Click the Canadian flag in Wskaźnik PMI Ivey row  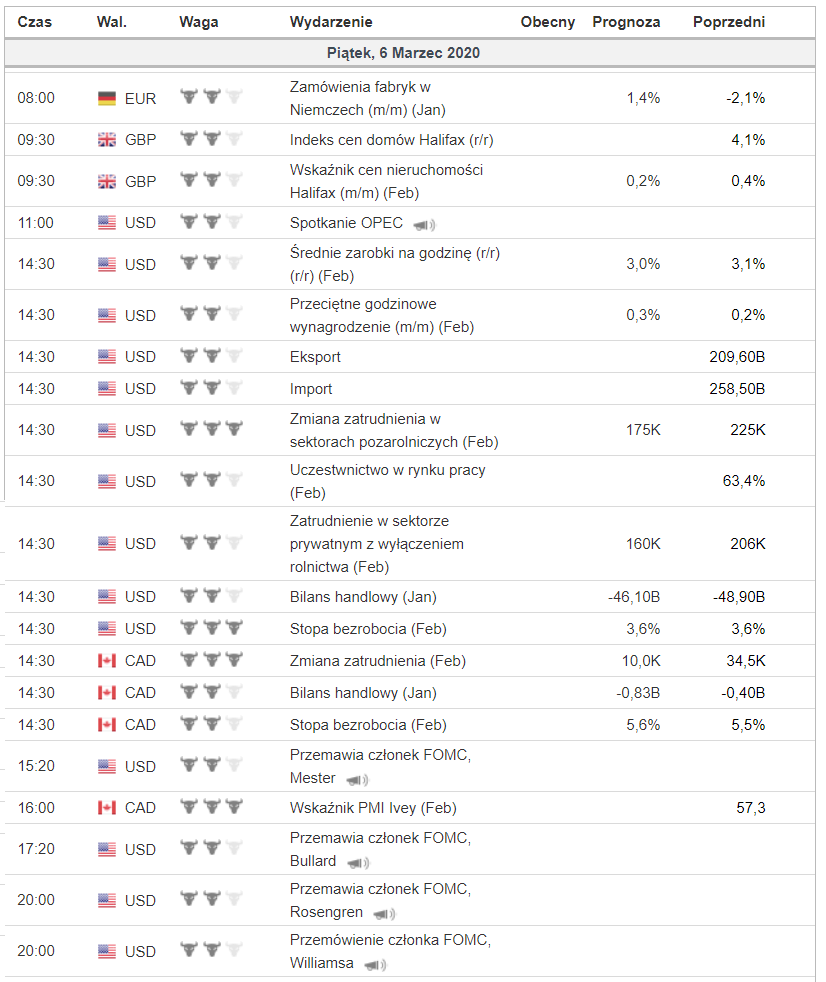(x=107, y=807)
